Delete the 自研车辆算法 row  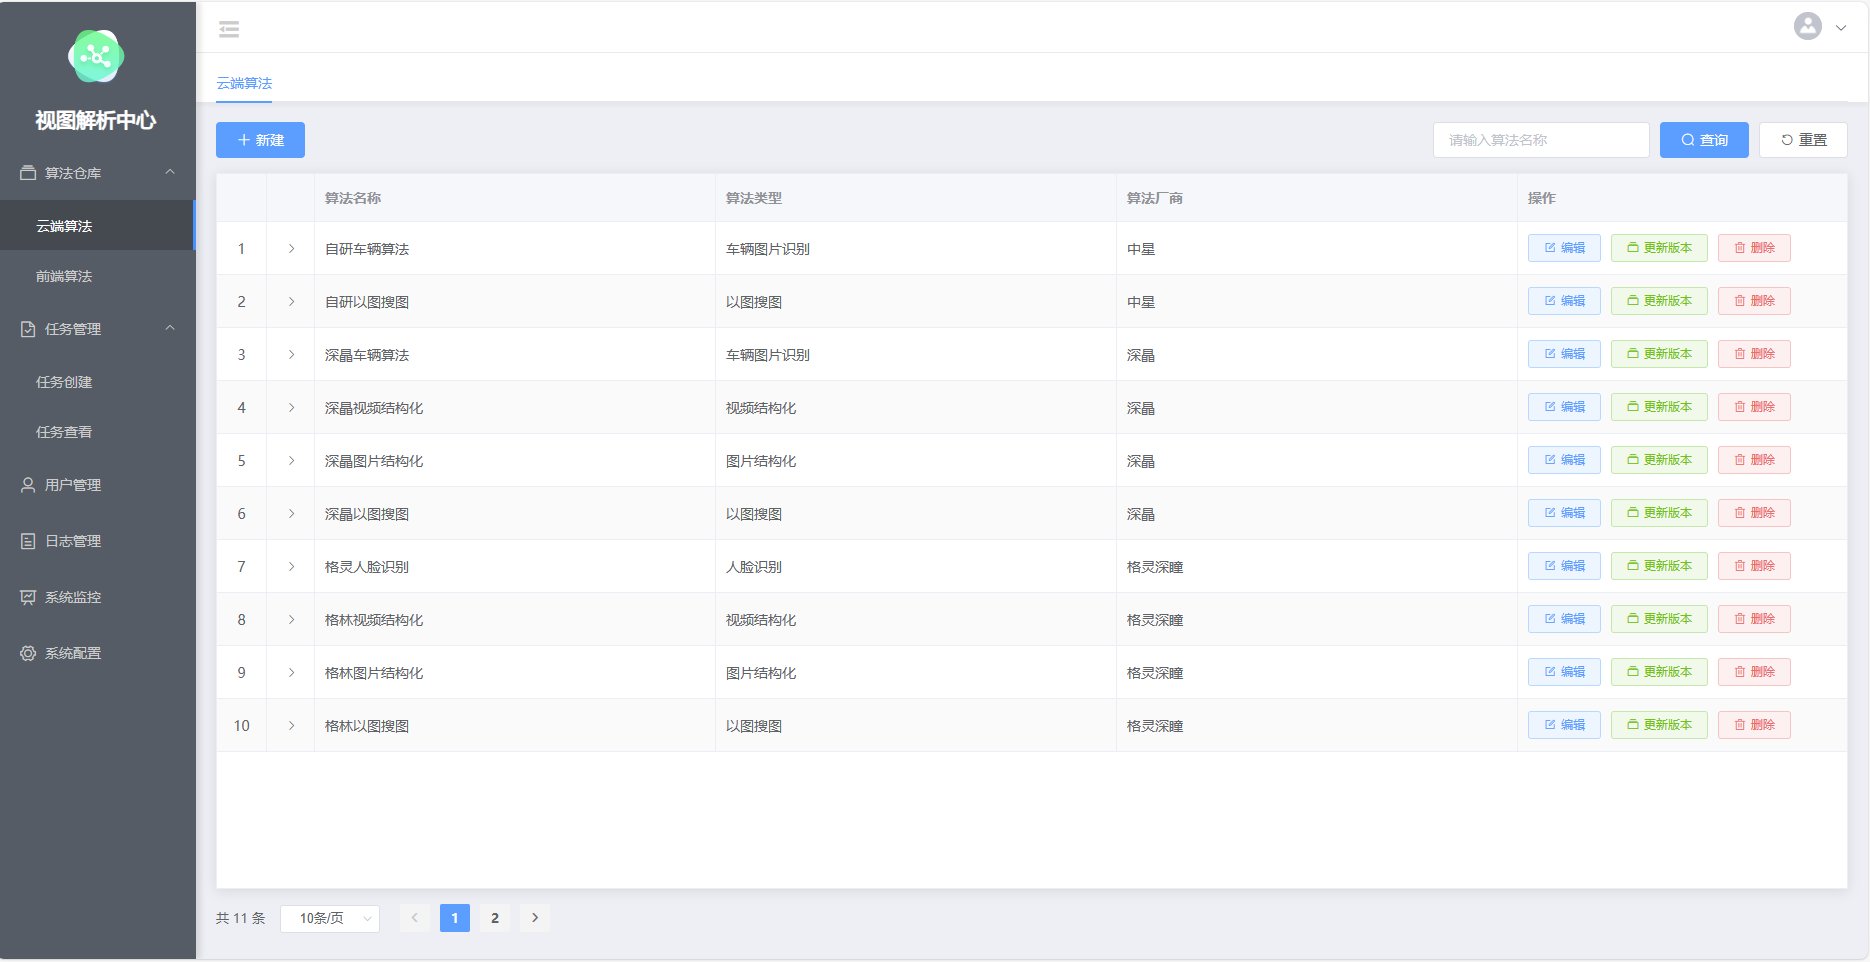tap(1754, 248)
